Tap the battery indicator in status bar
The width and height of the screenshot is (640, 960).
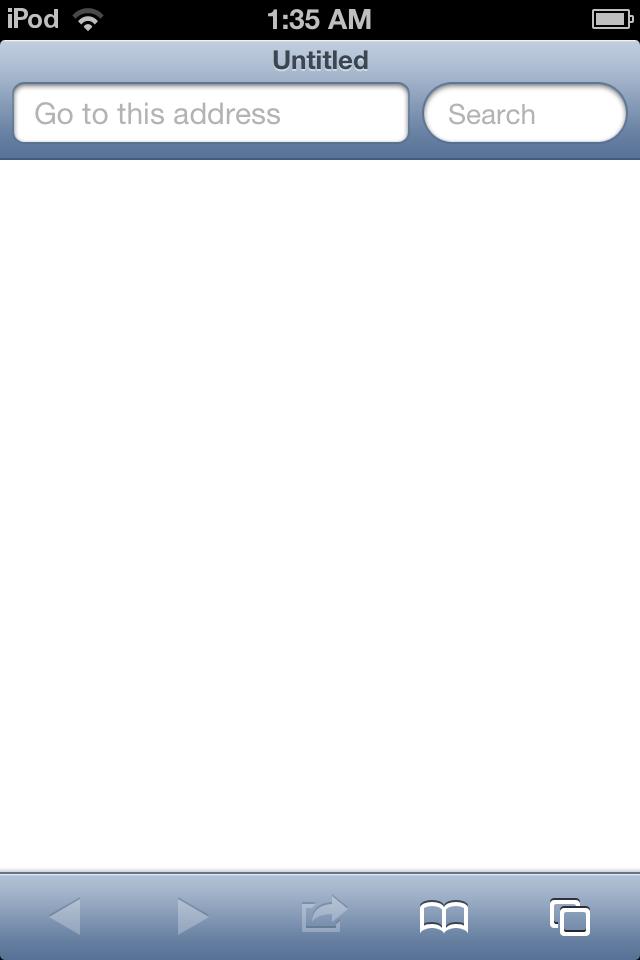pos(612,20)
